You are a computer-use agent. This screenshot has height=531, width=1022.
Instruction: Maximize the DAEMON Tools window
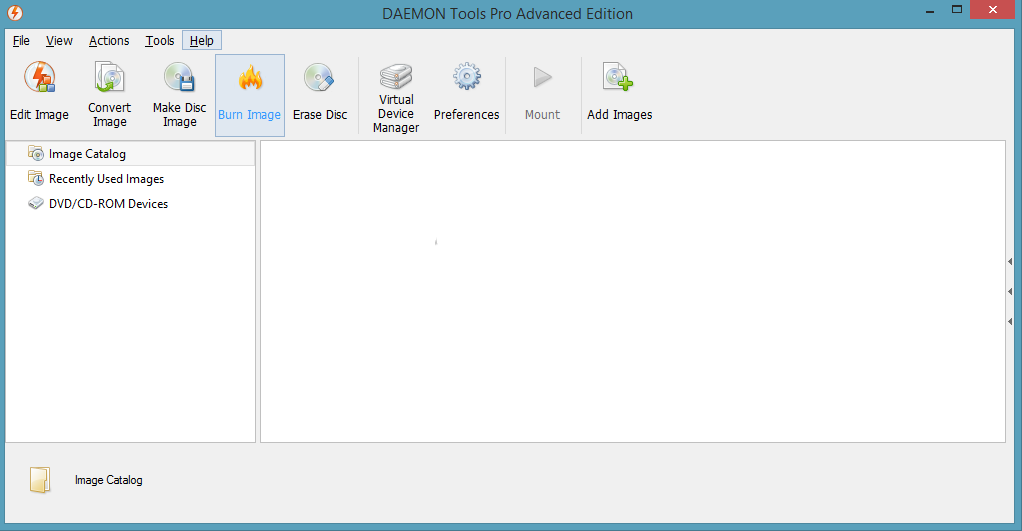pyautogui.click(x=957, y=10)
